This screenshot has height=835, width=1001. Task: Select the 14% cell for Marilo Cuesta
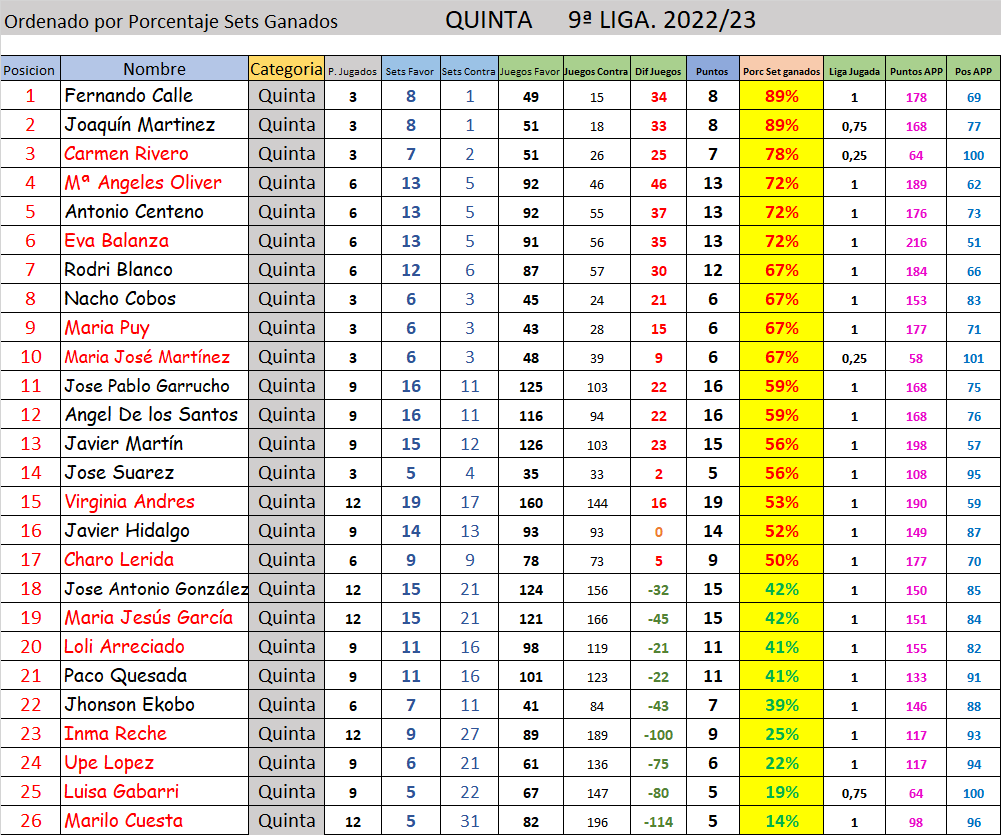(781, 821)
